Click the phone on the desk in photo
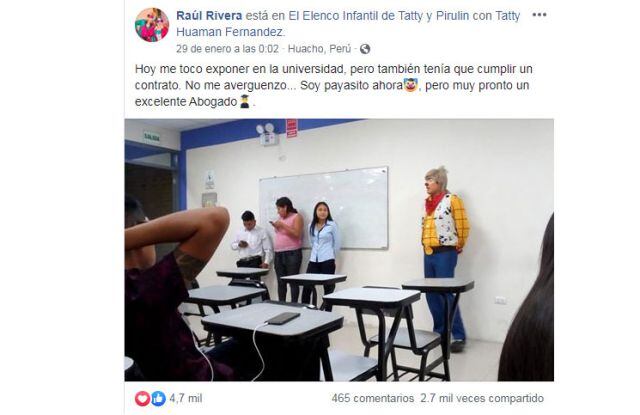 (283, 318)
